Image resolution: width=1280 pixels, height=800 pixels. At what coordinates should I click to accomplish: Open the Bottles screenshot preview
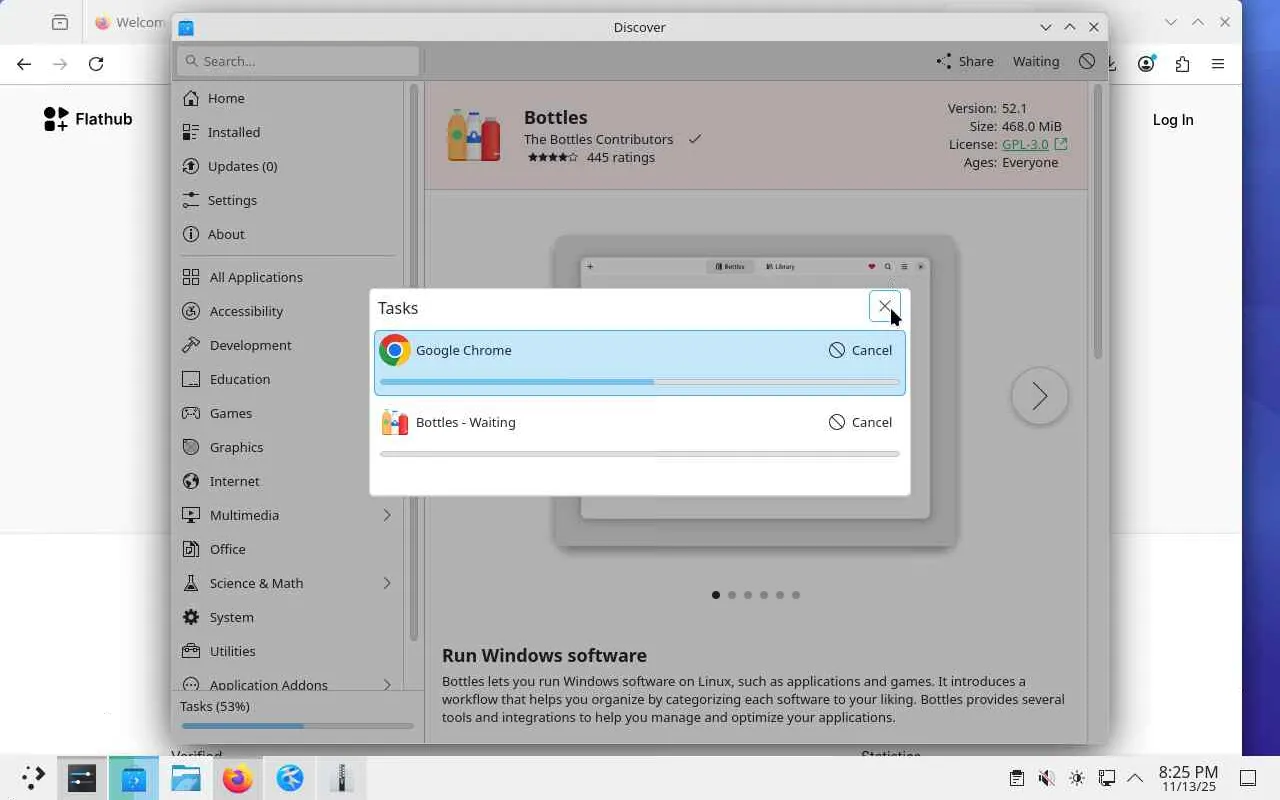point(755,391)
